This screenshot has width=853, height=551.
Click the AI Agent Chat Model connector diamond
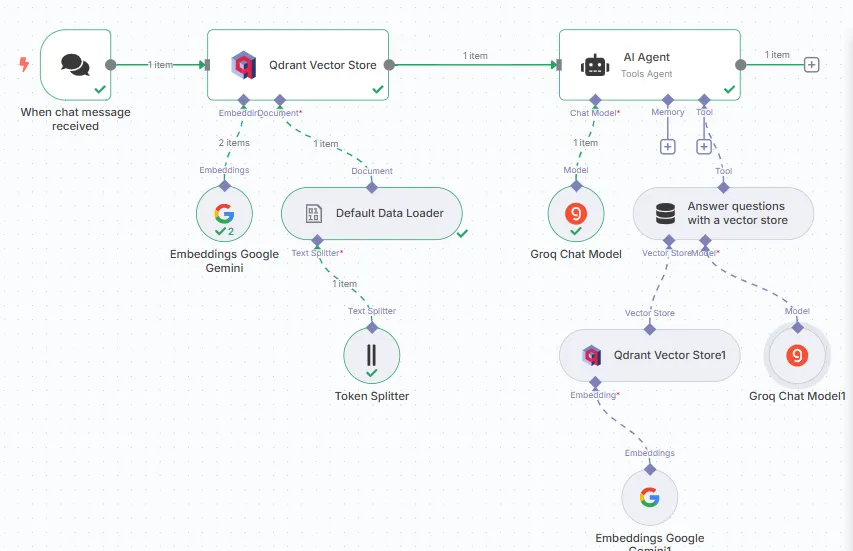click(x=595, y=100)
